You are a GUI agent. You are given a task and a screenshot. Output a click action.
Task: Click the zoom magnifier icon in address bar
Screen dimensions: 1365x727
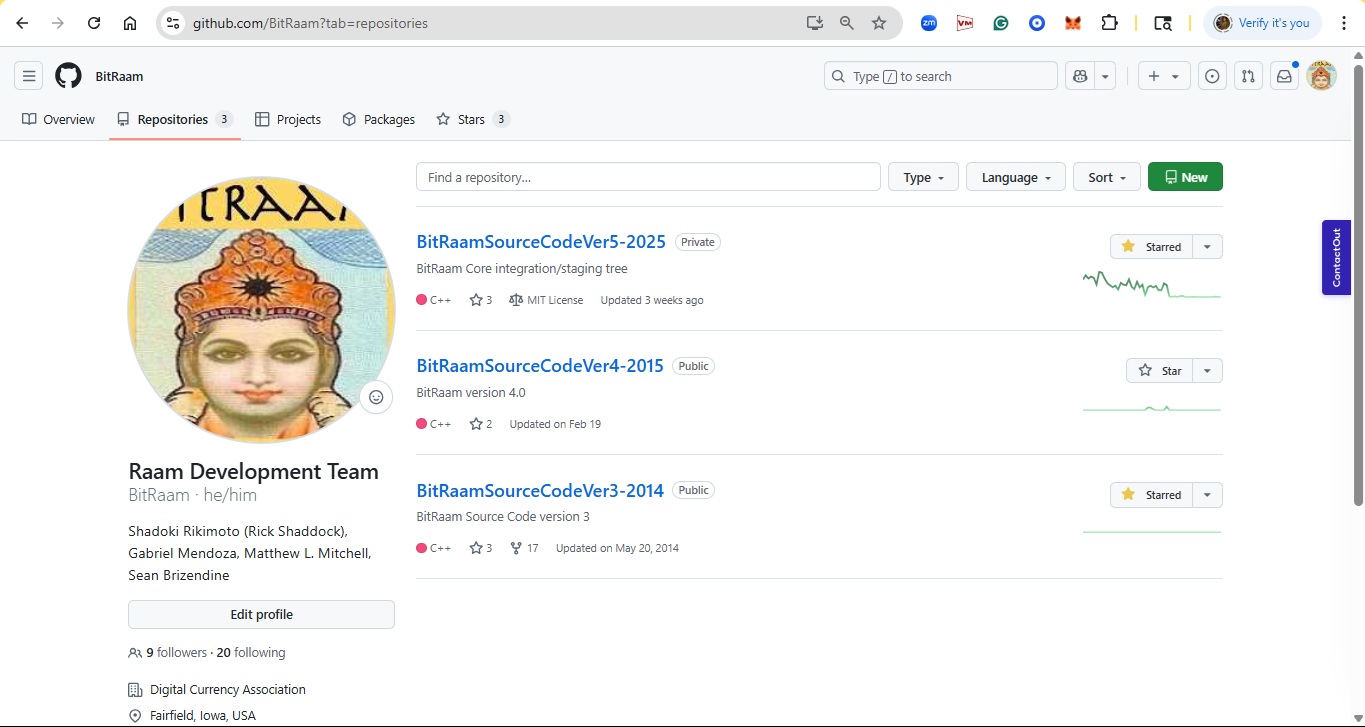tap(847, 23)
